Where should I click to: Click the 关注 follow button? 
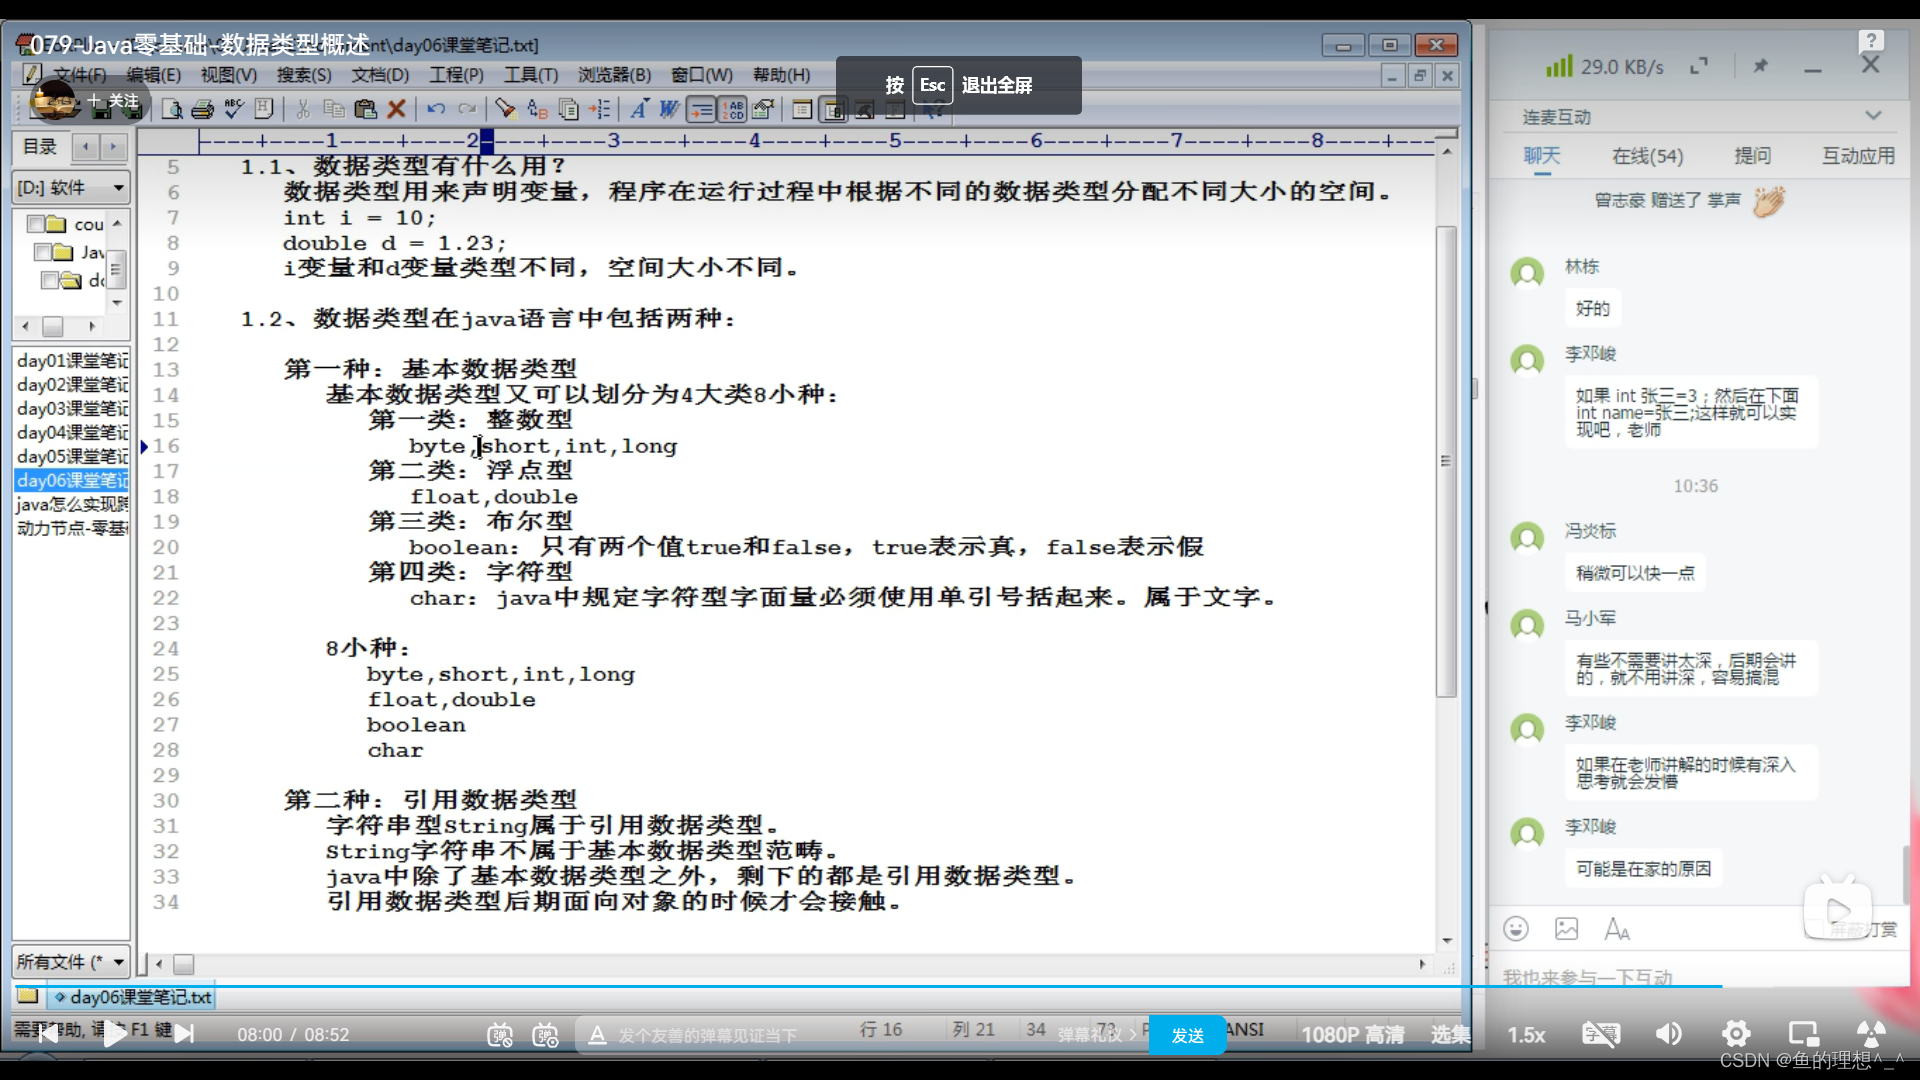pos(114,100)
